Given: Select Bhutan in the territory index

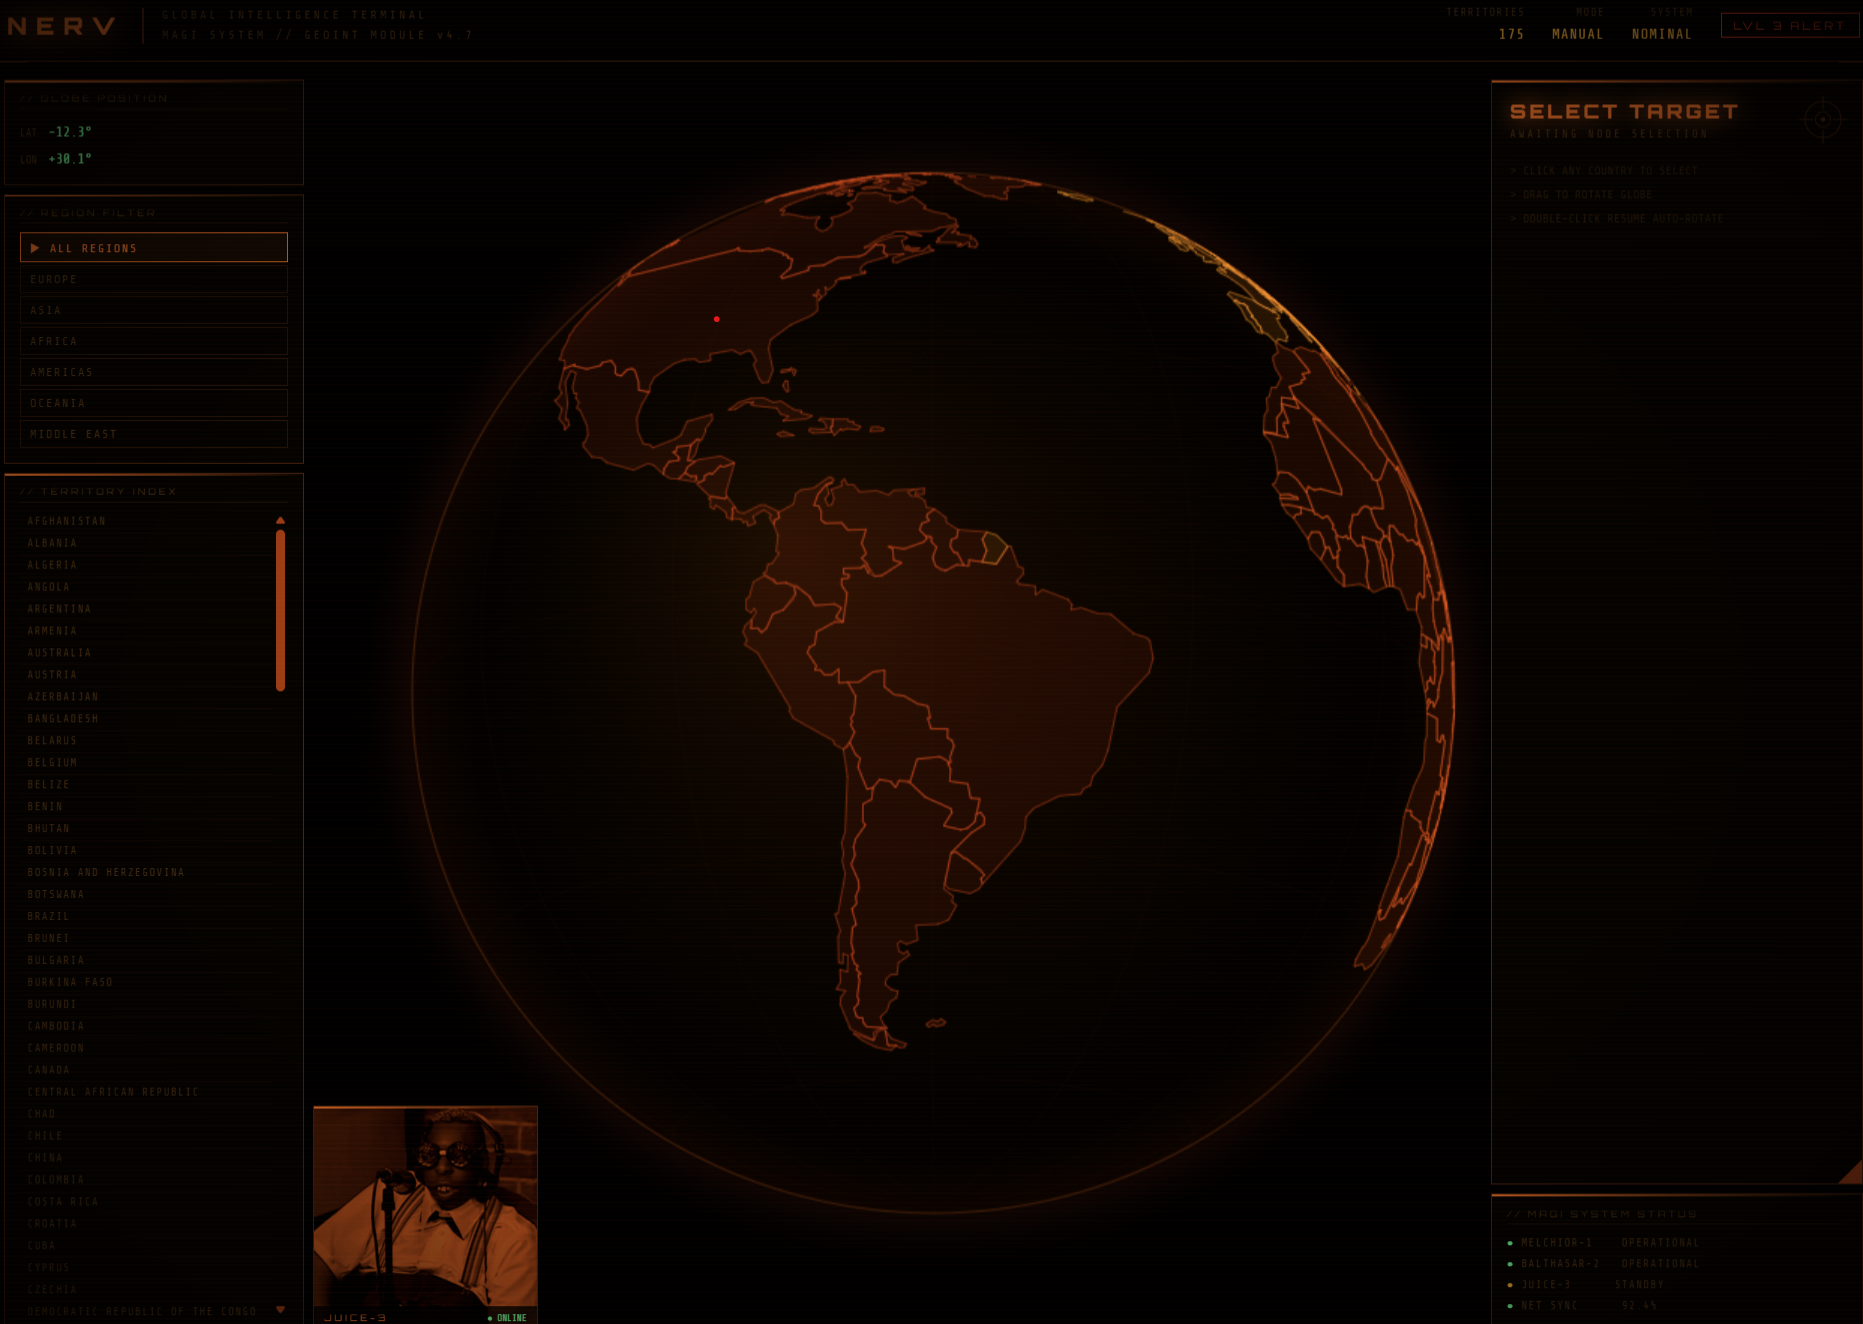Looking at the screenshot, I should tap(146, 829).
